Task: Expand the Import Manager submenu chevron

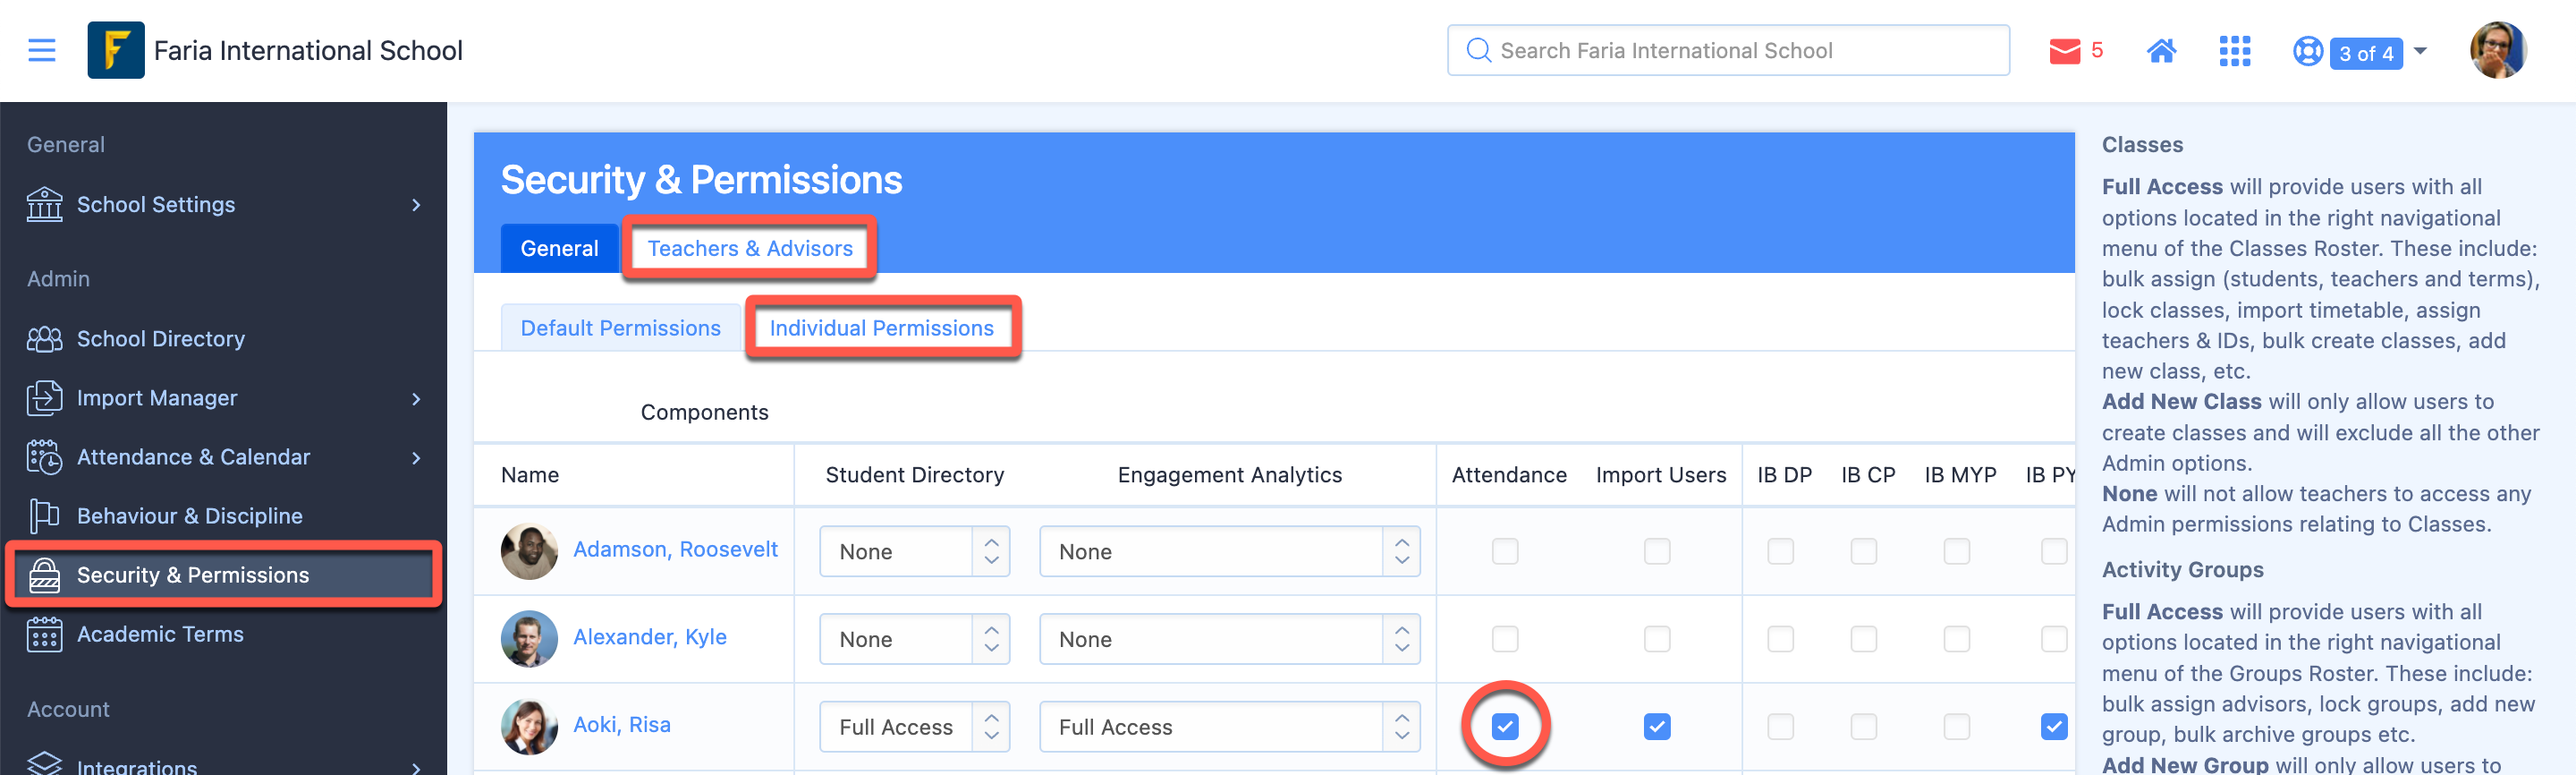Action: [416, 399]
